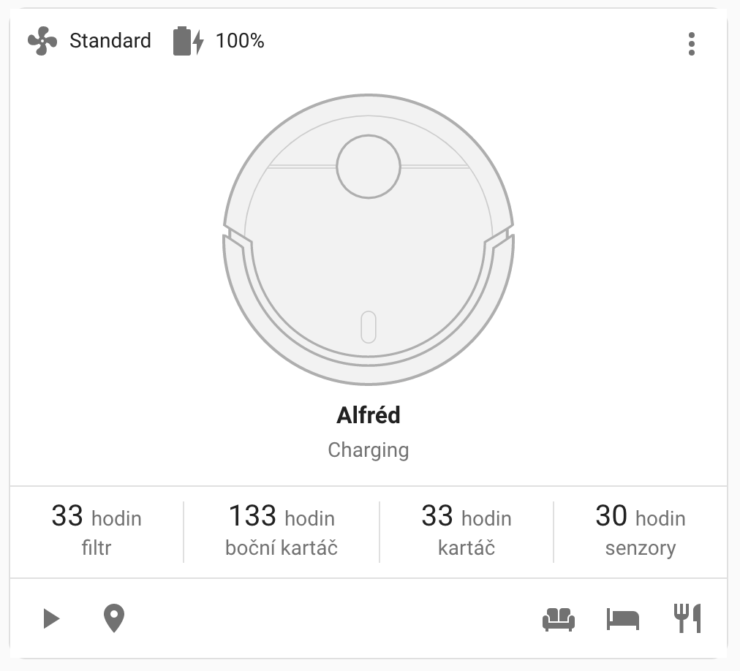Screen dimensions: 740x671
Task: Open the filtr hours statistic
Action: (97, 531)
